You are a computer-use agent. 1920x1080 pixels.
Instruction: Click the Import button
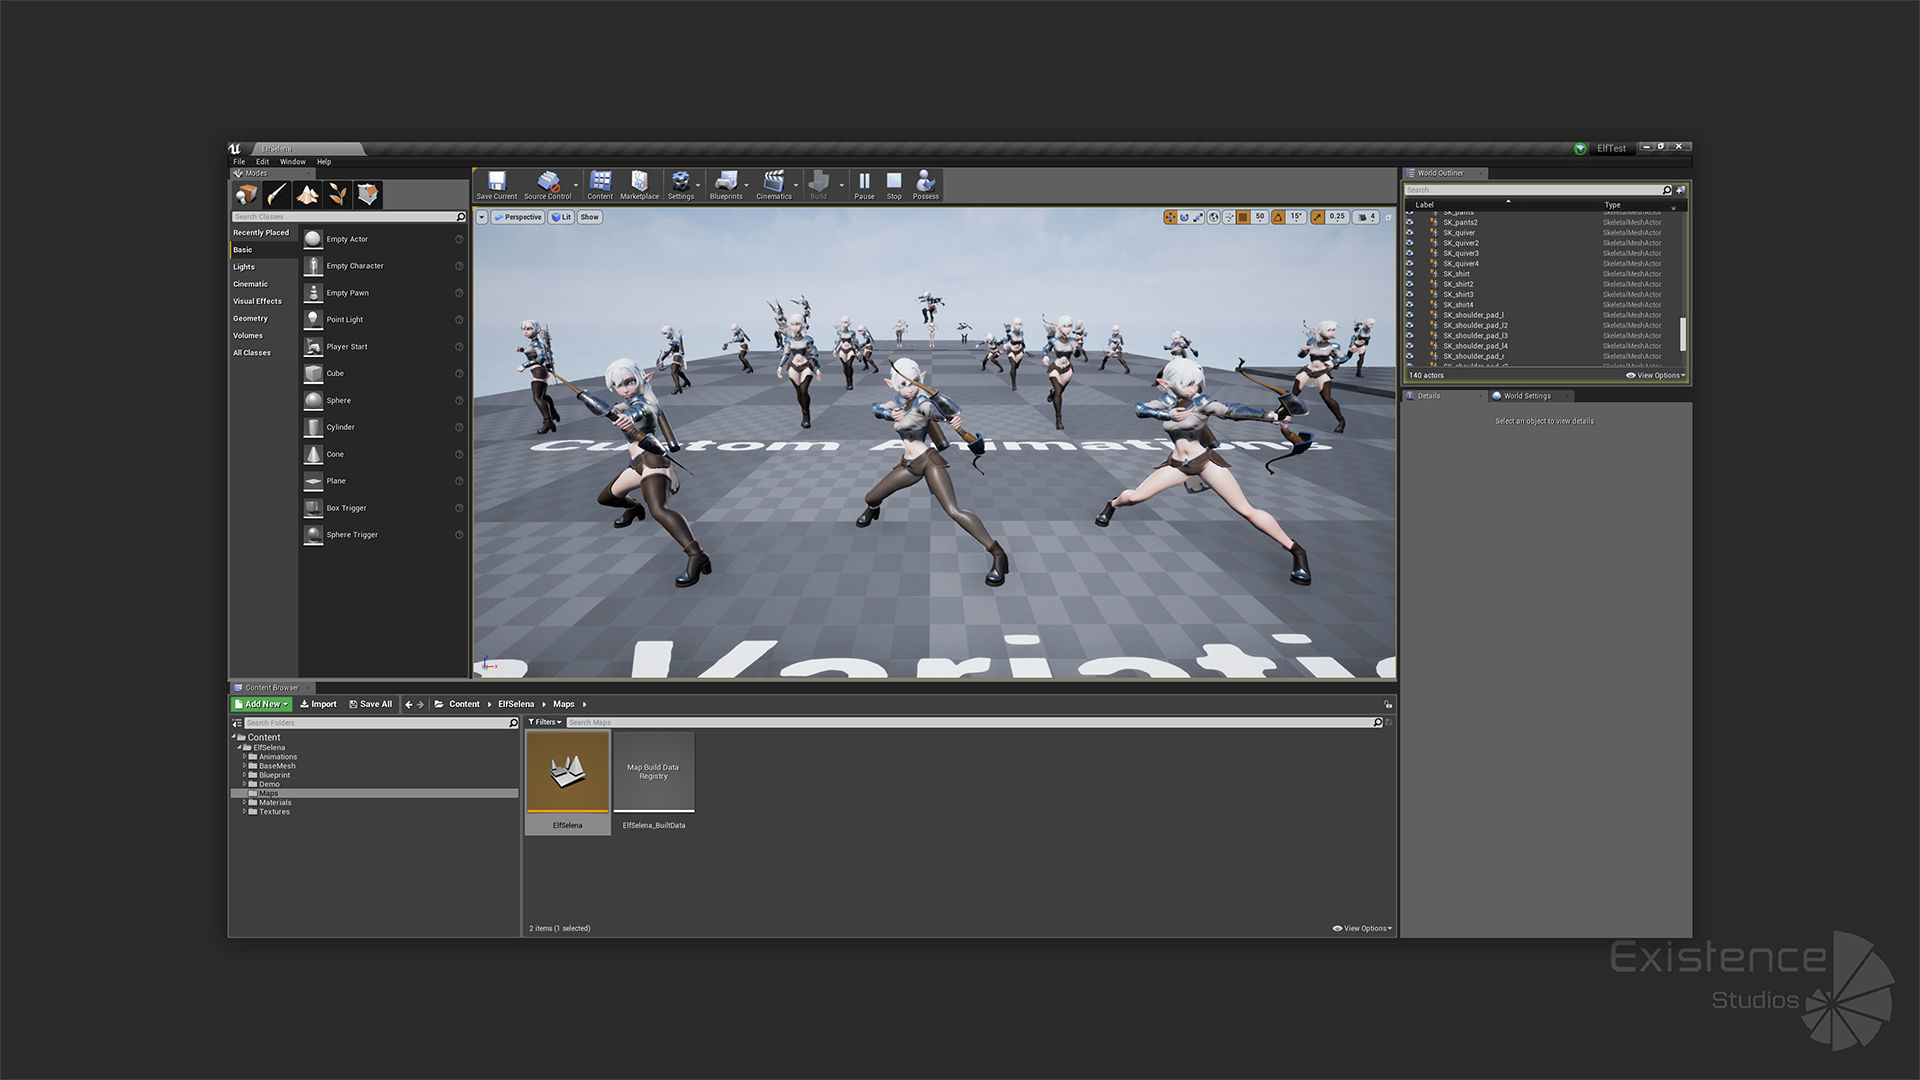(x=318, y=704)
